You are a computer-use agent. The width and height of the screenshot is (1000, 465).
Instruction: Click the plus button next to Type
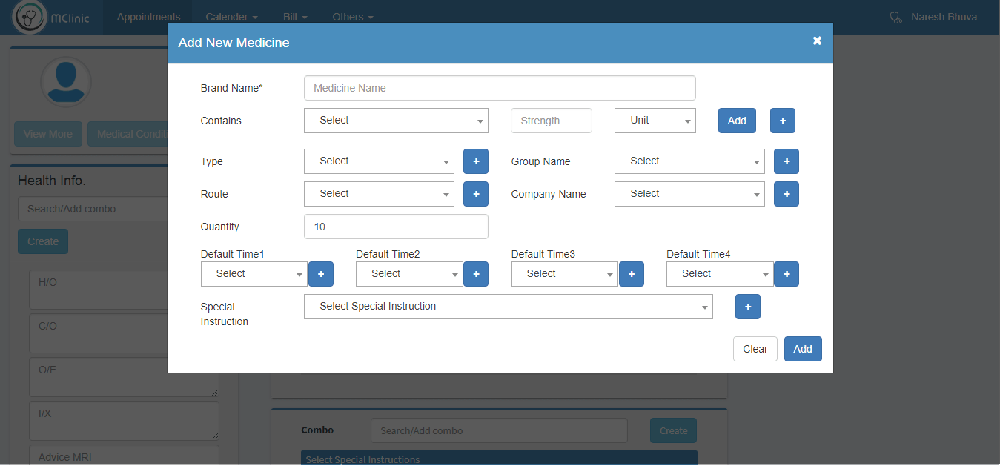476,161
